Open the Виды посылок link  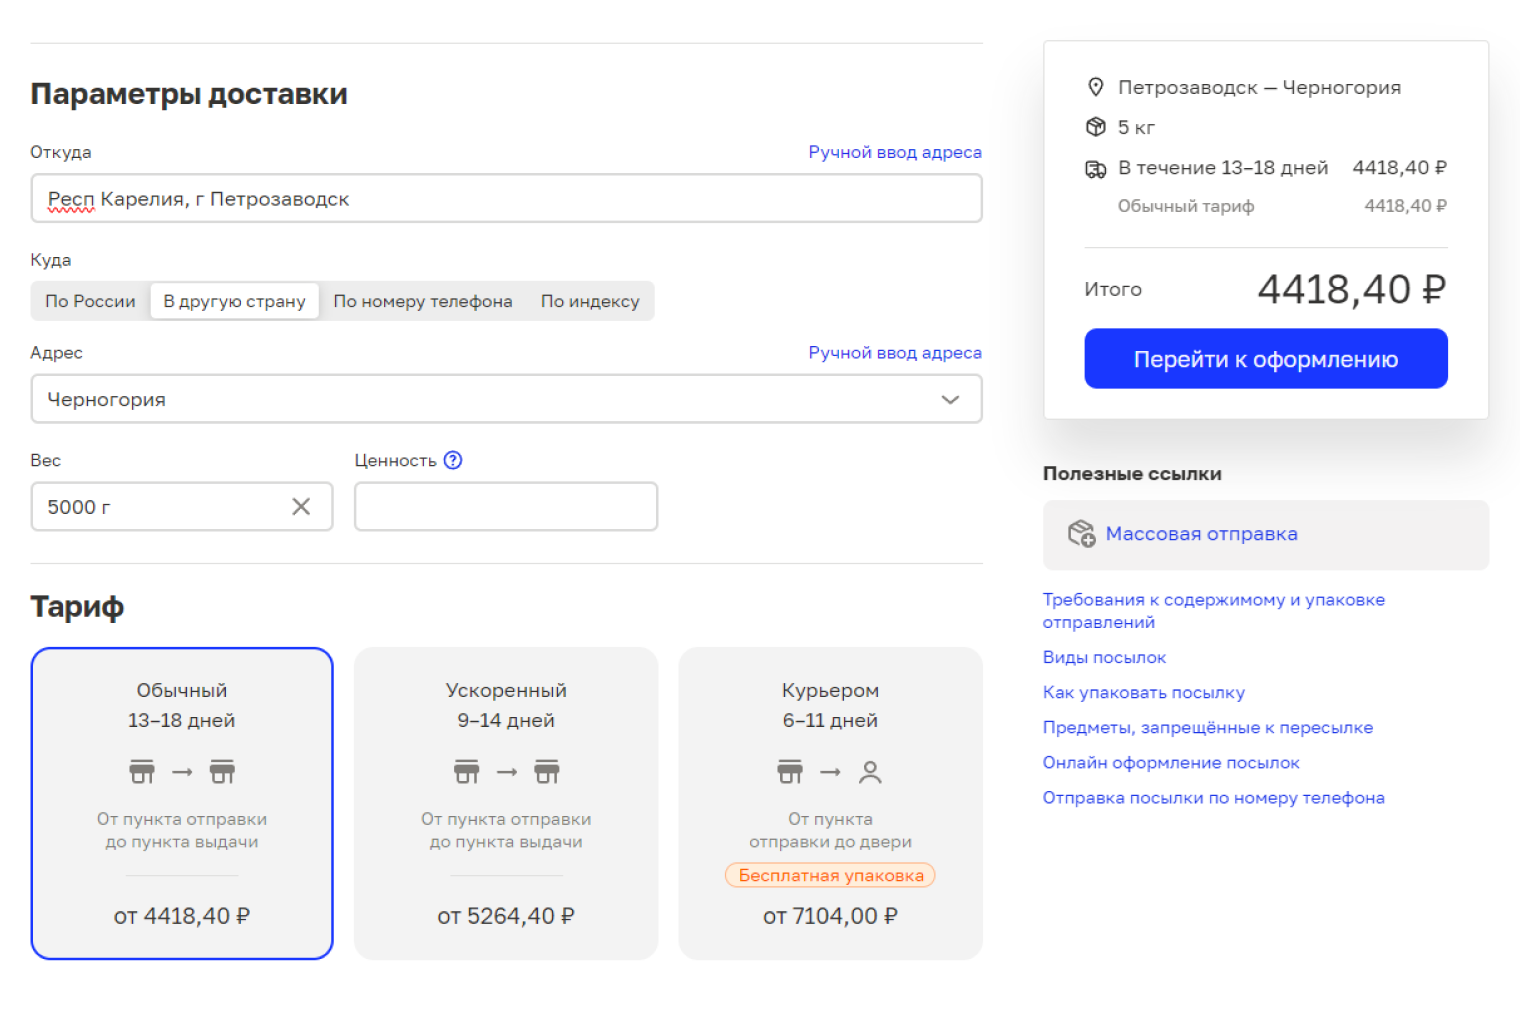pyautogui.click(x=1104, y=657)
